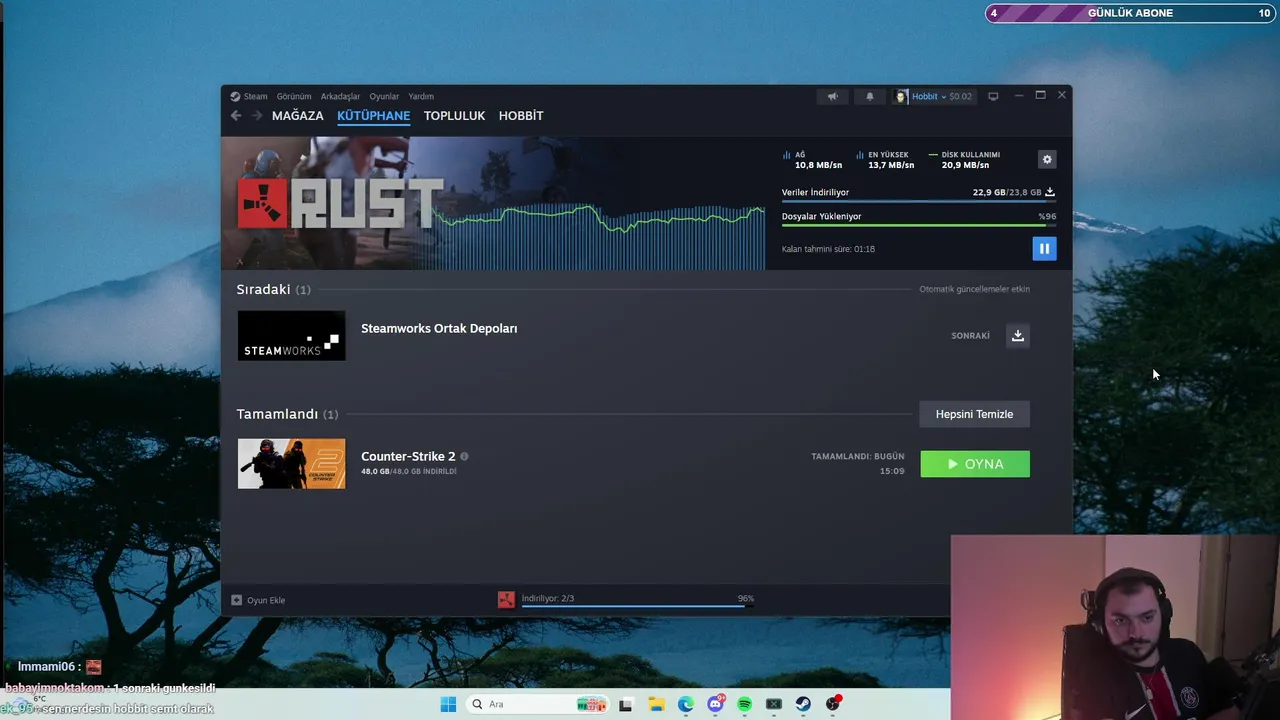This screenshot has width=1280, height=720.
Task: Open the Arkadaşlar menu
Action: click(x=340, y=96)
